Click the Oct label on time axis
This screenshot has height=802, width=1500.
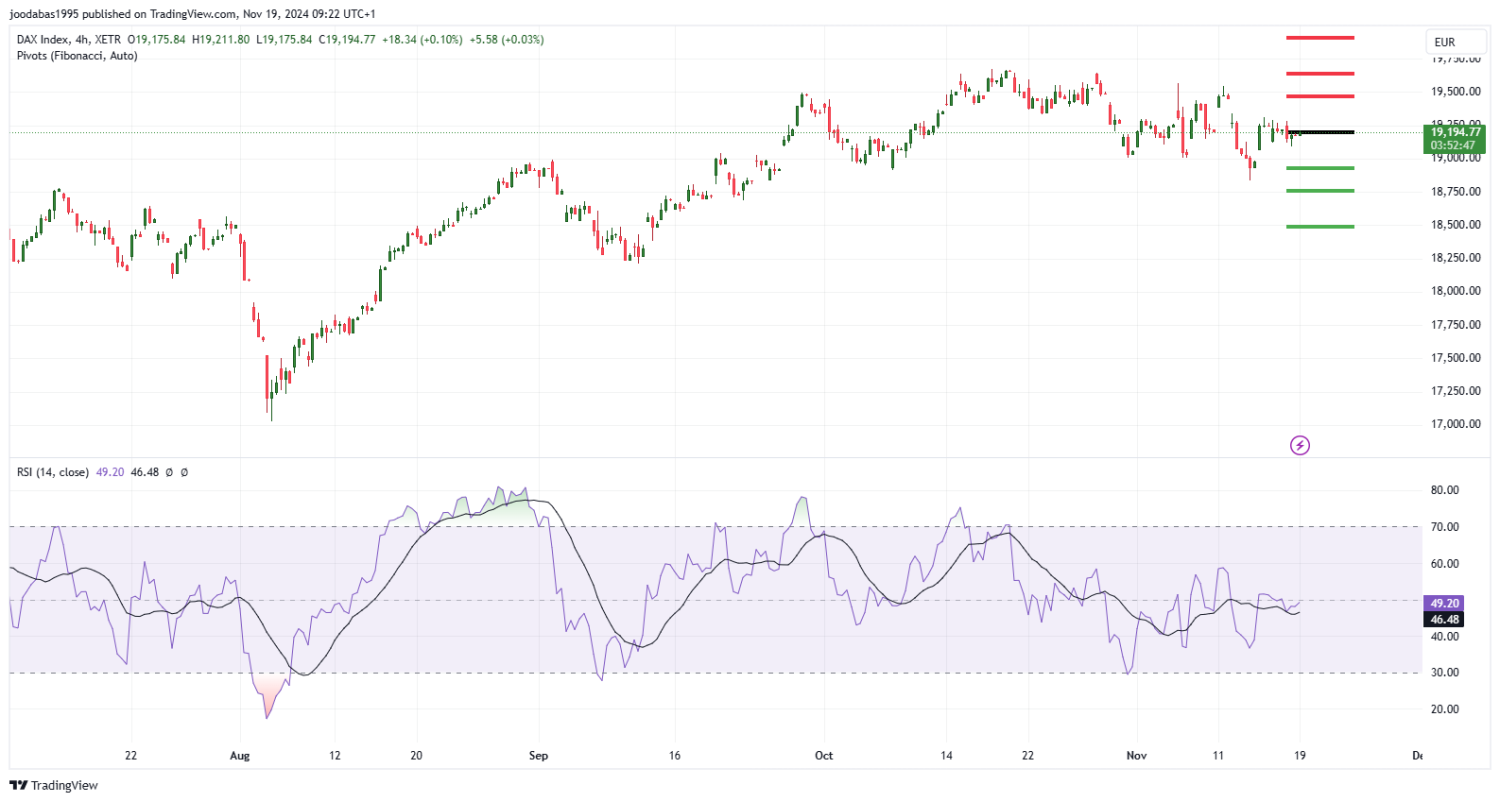[x=824, y=755]
